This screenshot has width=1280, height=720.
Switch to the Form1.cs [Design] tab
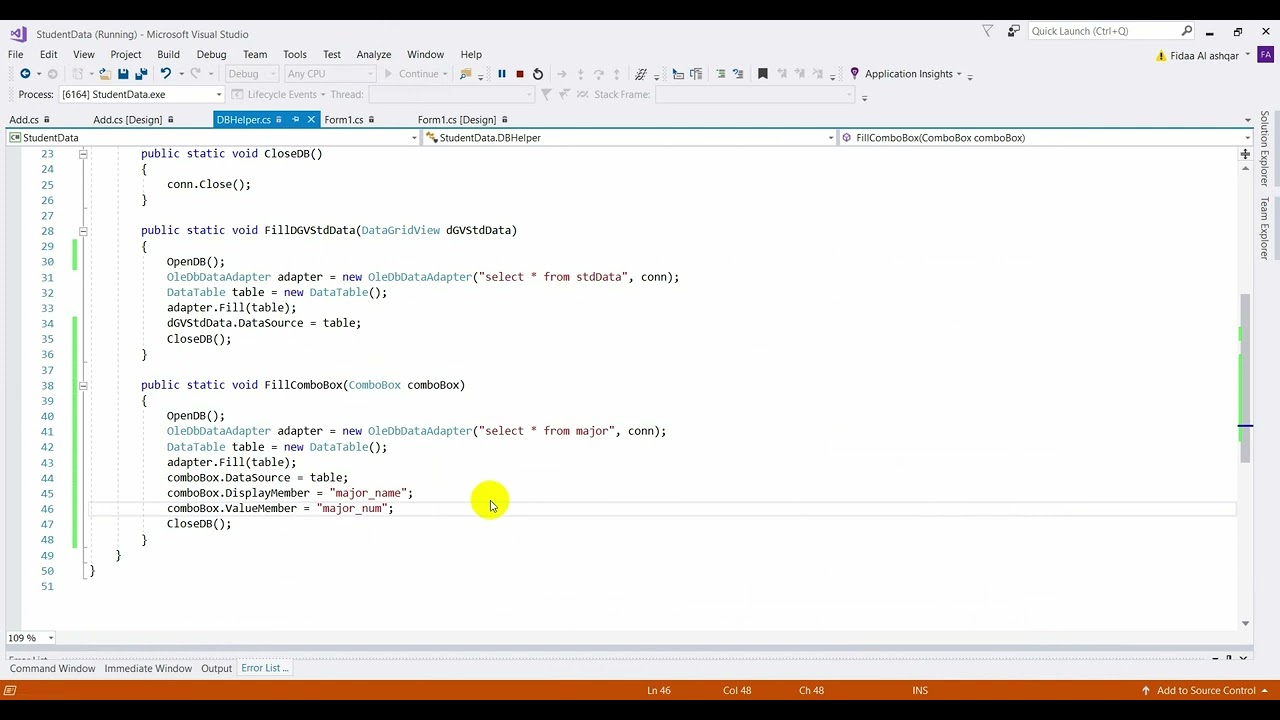(456, 120)
